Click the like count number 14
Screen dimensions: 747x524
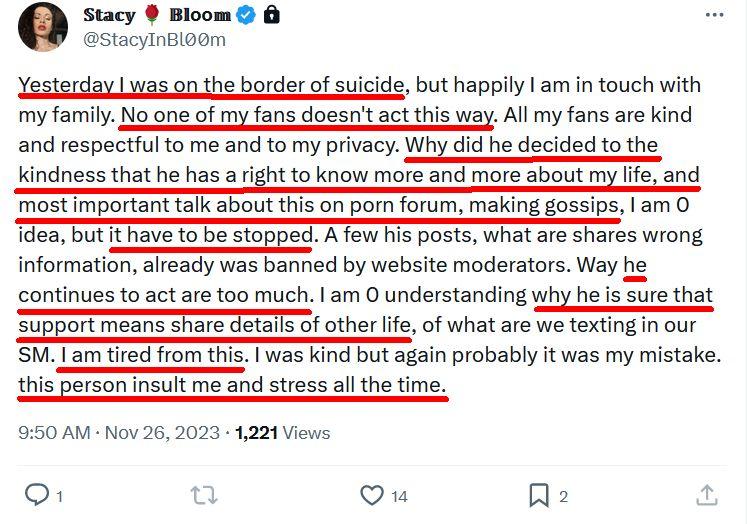399,496
